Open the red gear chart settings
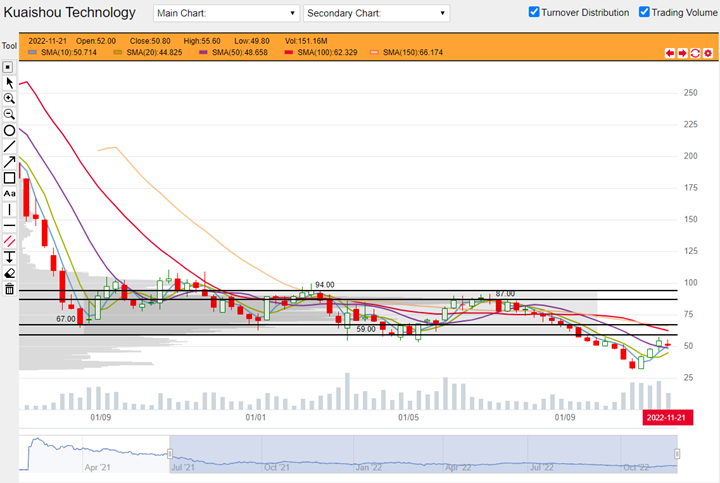 point(708,53)
